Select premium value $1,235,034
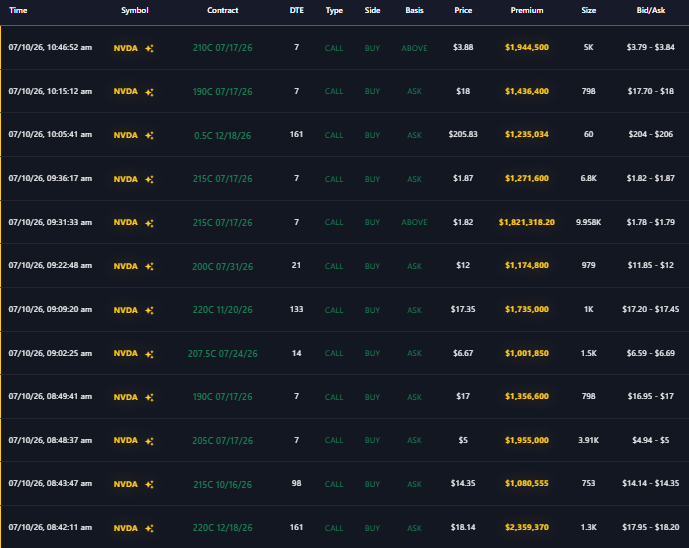Image resolution: width=689 pixels, height=548 pixels. point(527,134)
